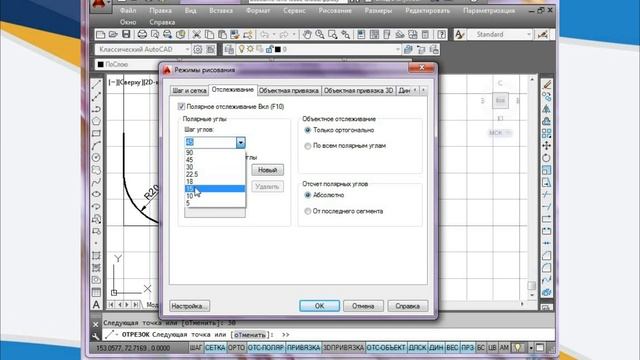Activate the Pan hand tool
Viewport: 640px width, 360px height.
coord(307,35)
